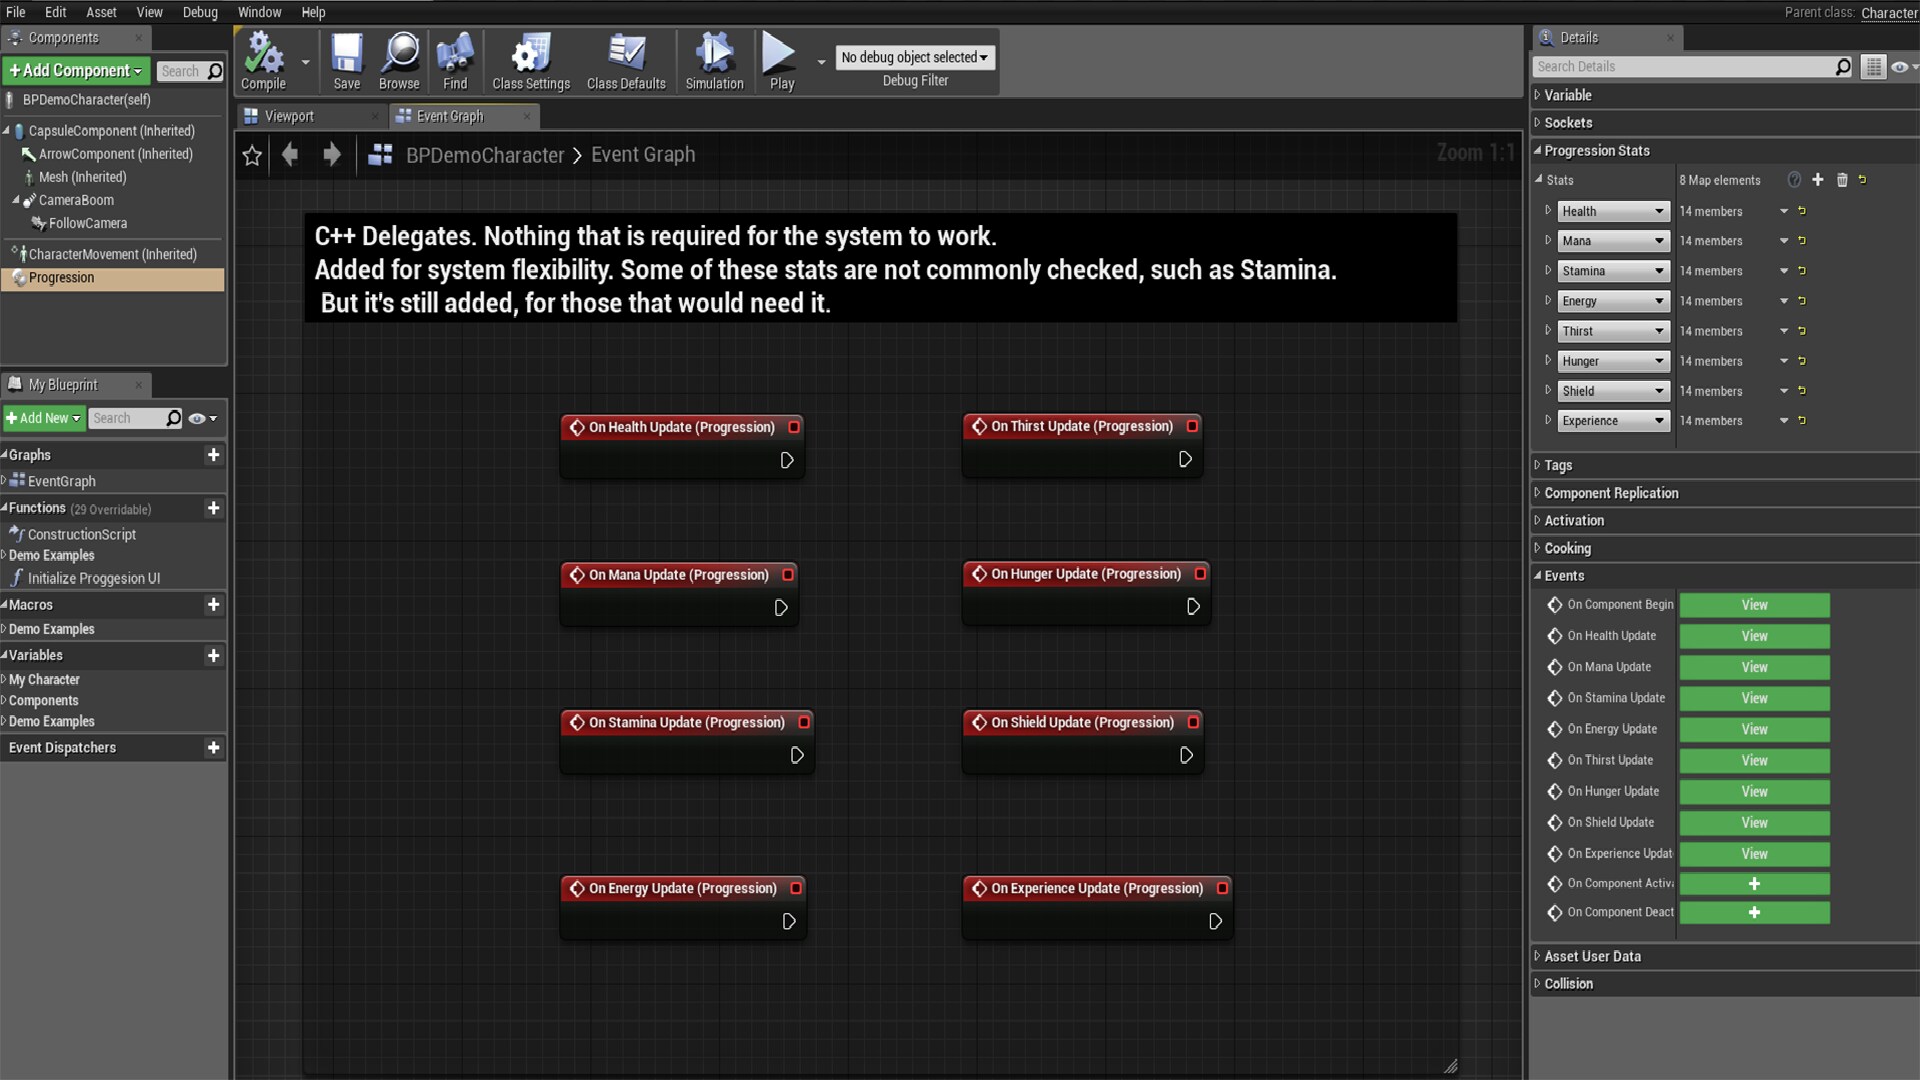Click the eye icon atop the Details panel
The width and height of the screenshot is (1920, 1080).
(1901, 66)
